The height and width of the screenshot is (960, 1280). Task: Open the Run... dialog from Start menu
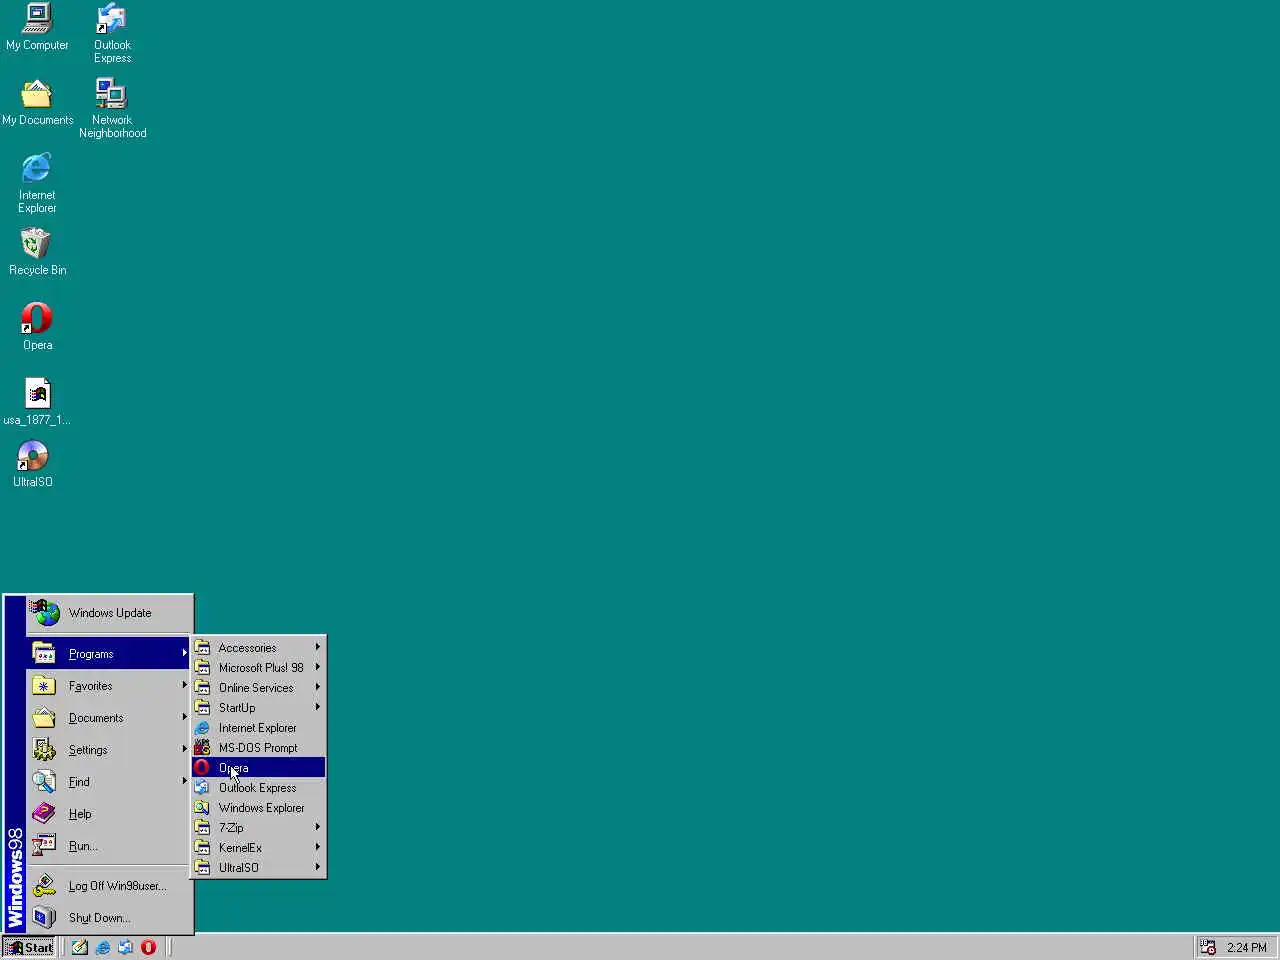coord(109,846)
